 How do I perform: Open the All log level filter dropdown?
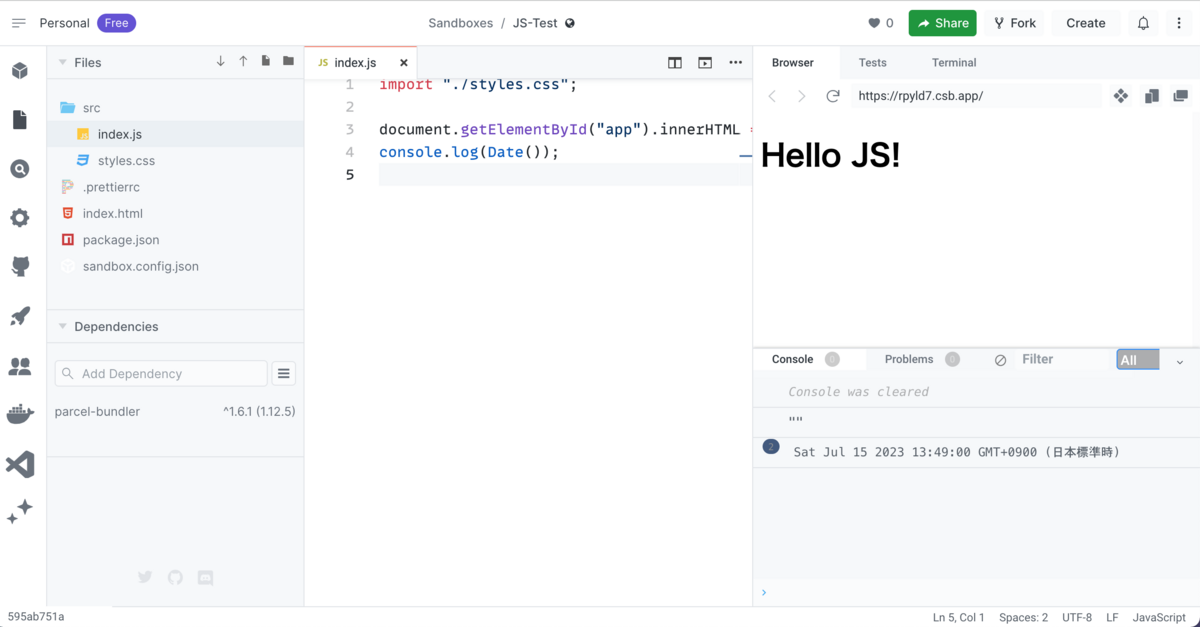click(1138, 359)
